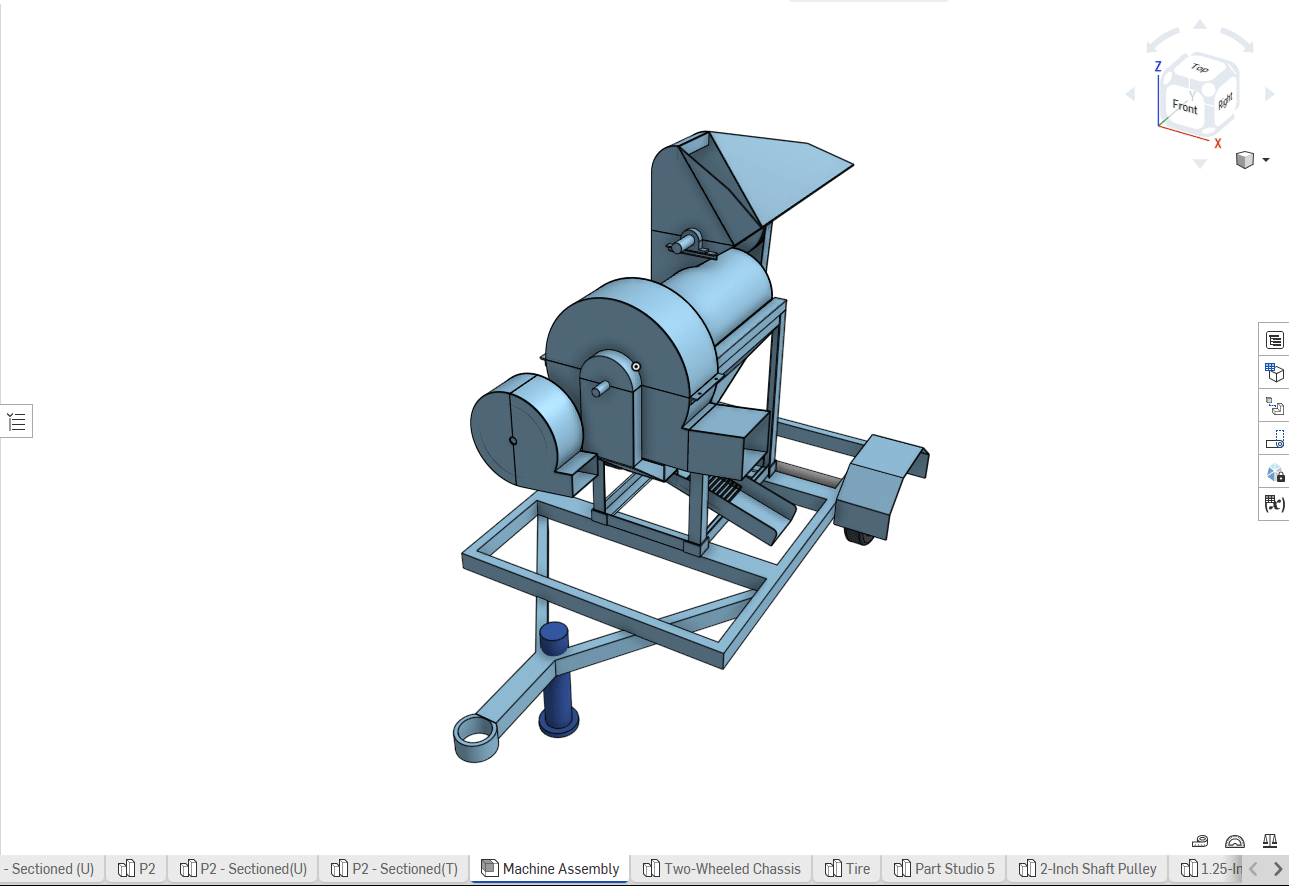Select the Top face of view cube

click(x=1200, y=69)
